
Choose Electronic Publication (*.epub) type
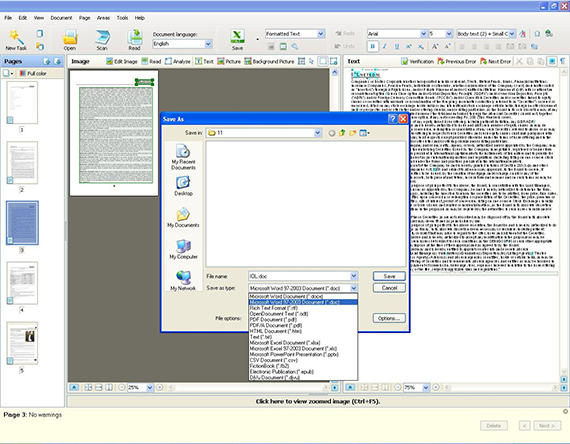[303, 372]
